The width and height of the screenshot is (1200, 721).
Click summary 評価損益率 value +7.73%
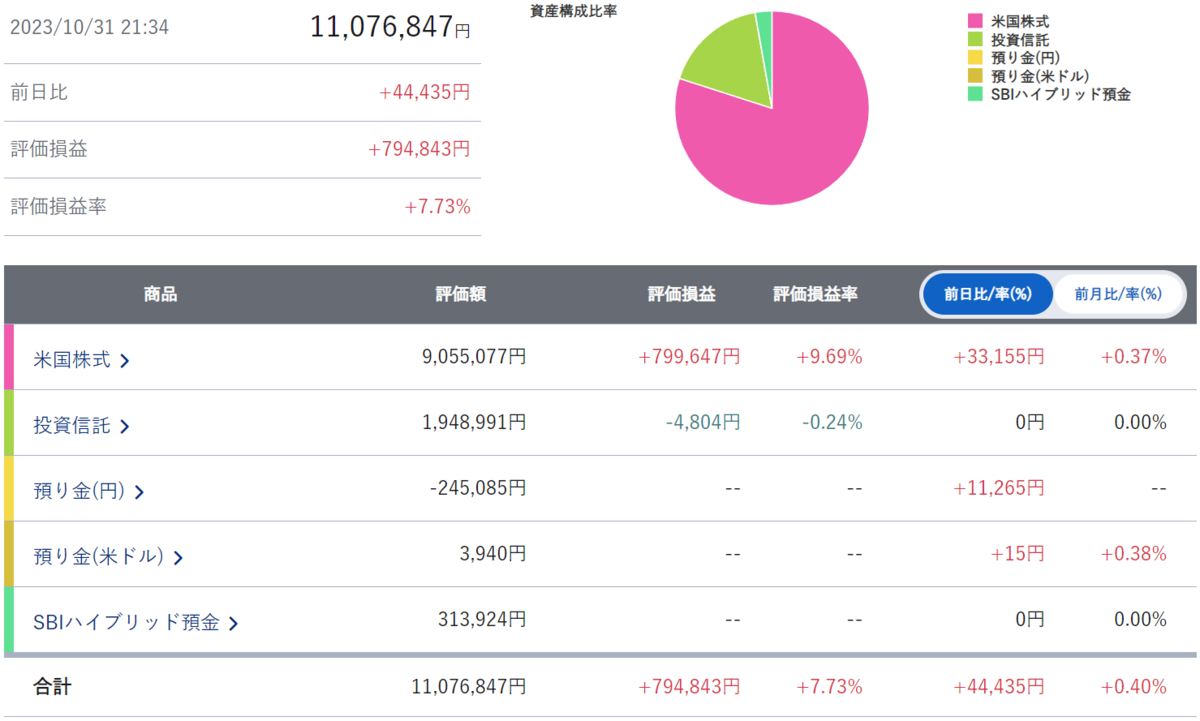click(437, 207)
